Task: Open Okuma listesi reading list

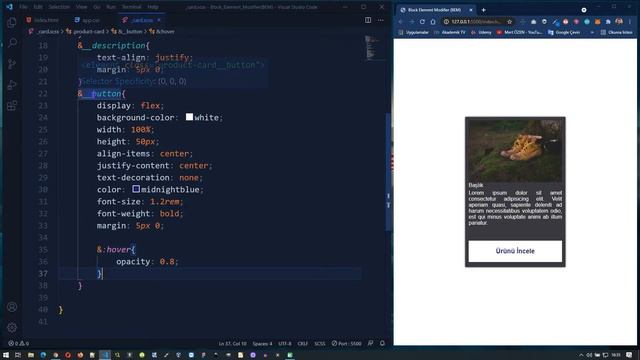Action: coord(616,32)
